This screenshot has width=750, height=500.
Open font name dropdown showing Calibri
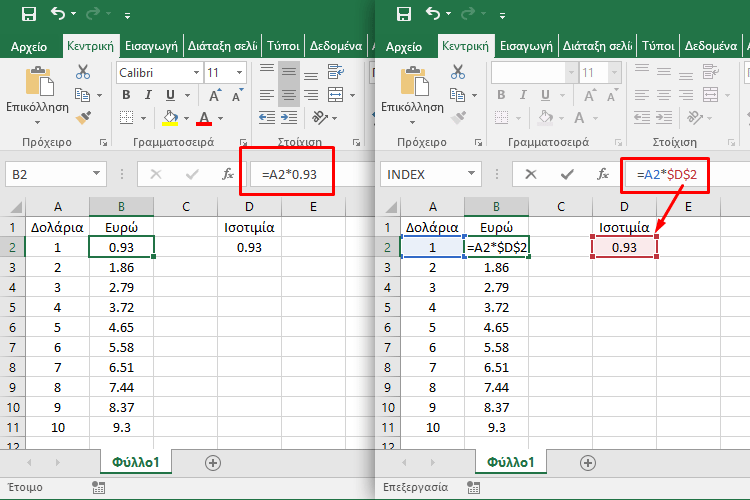[x=196, y=73]
